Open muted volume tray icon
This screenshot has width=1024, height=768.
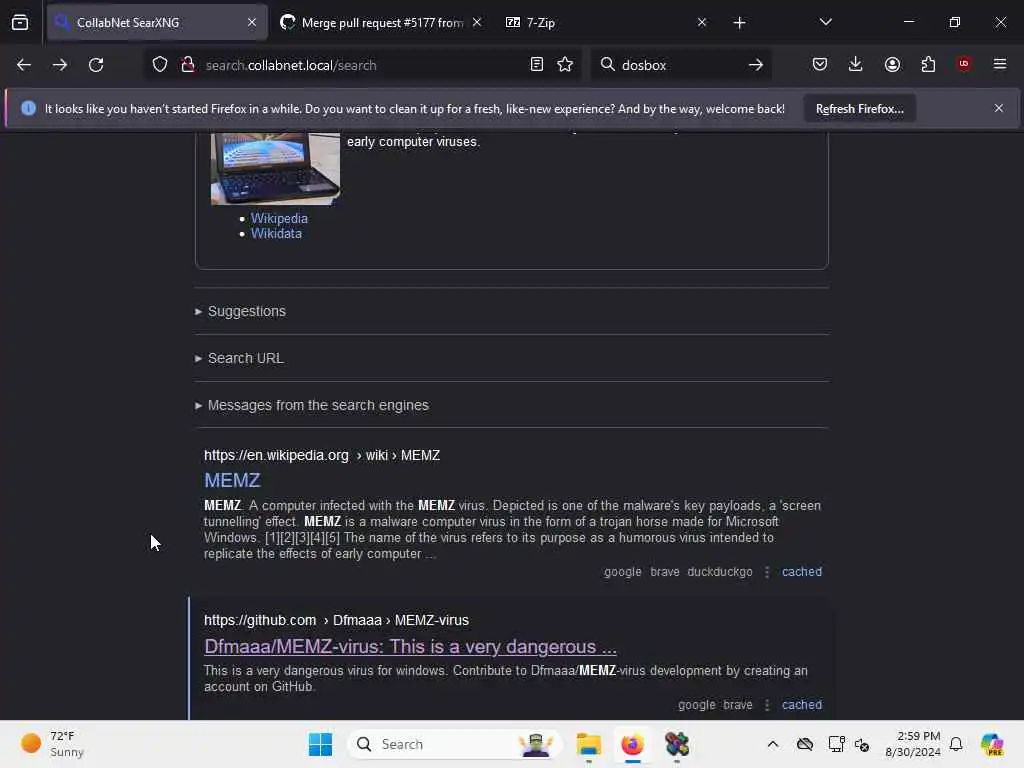click(x=862, y=744)
